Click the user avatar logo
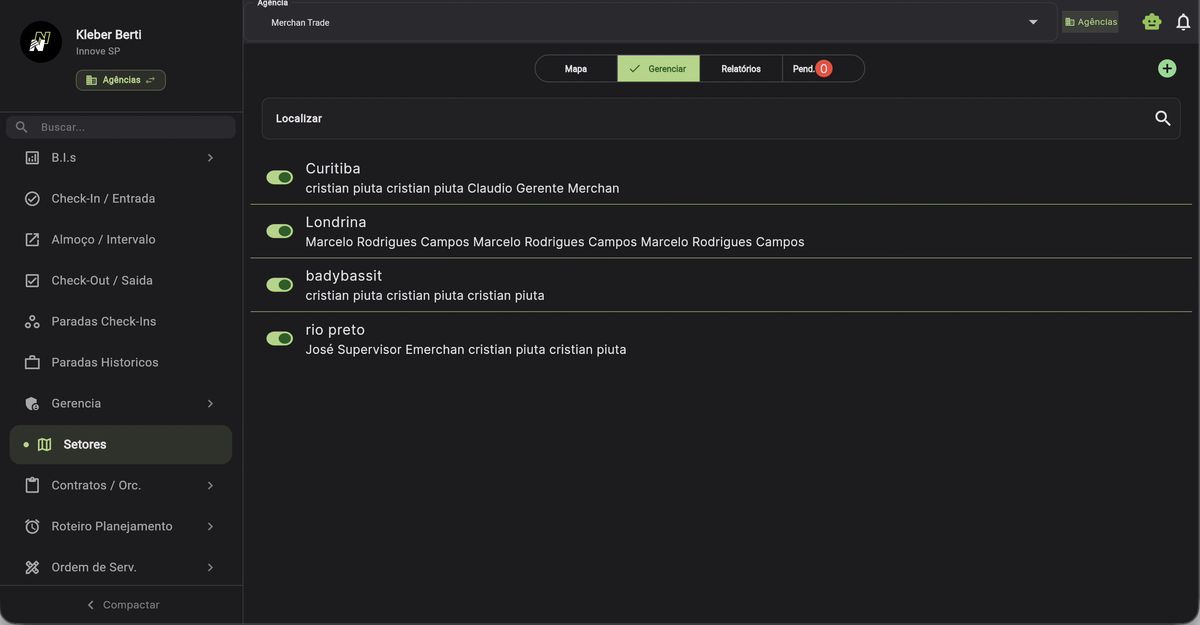The height and width of the screenshot is (625, 1200). point(41,42)
